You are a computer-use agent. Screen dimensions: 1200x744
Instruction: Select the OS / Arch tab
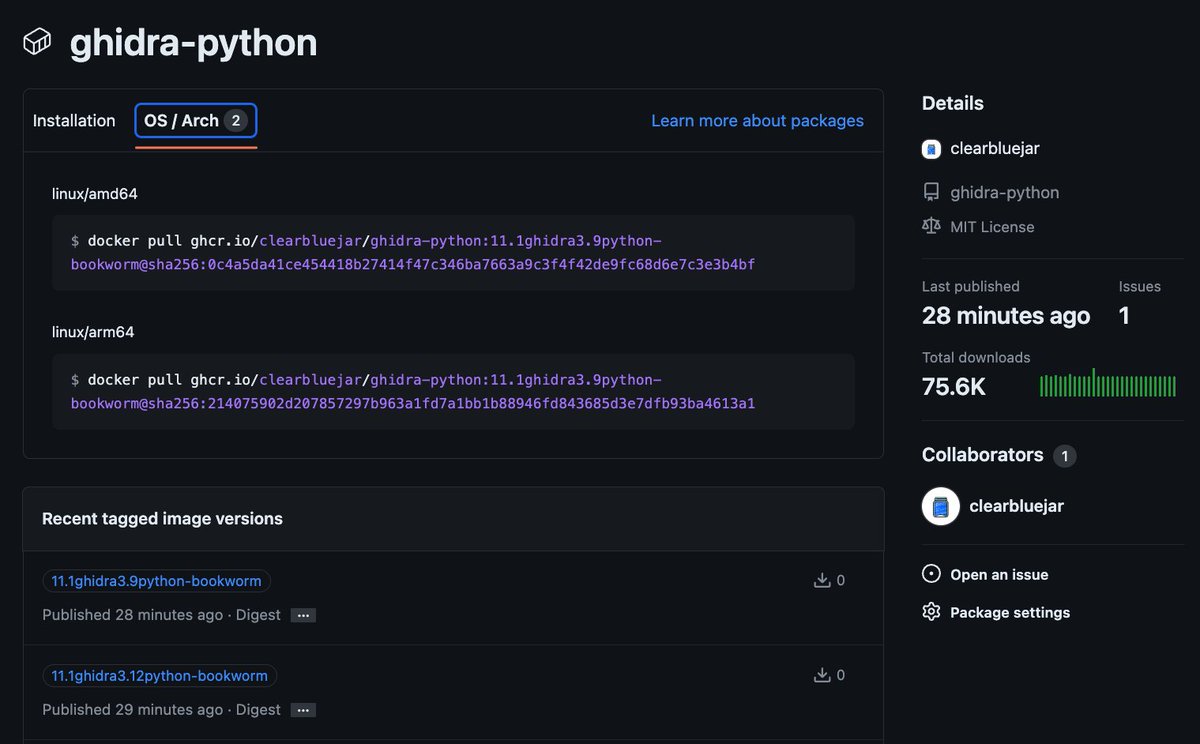pos(196,121)
